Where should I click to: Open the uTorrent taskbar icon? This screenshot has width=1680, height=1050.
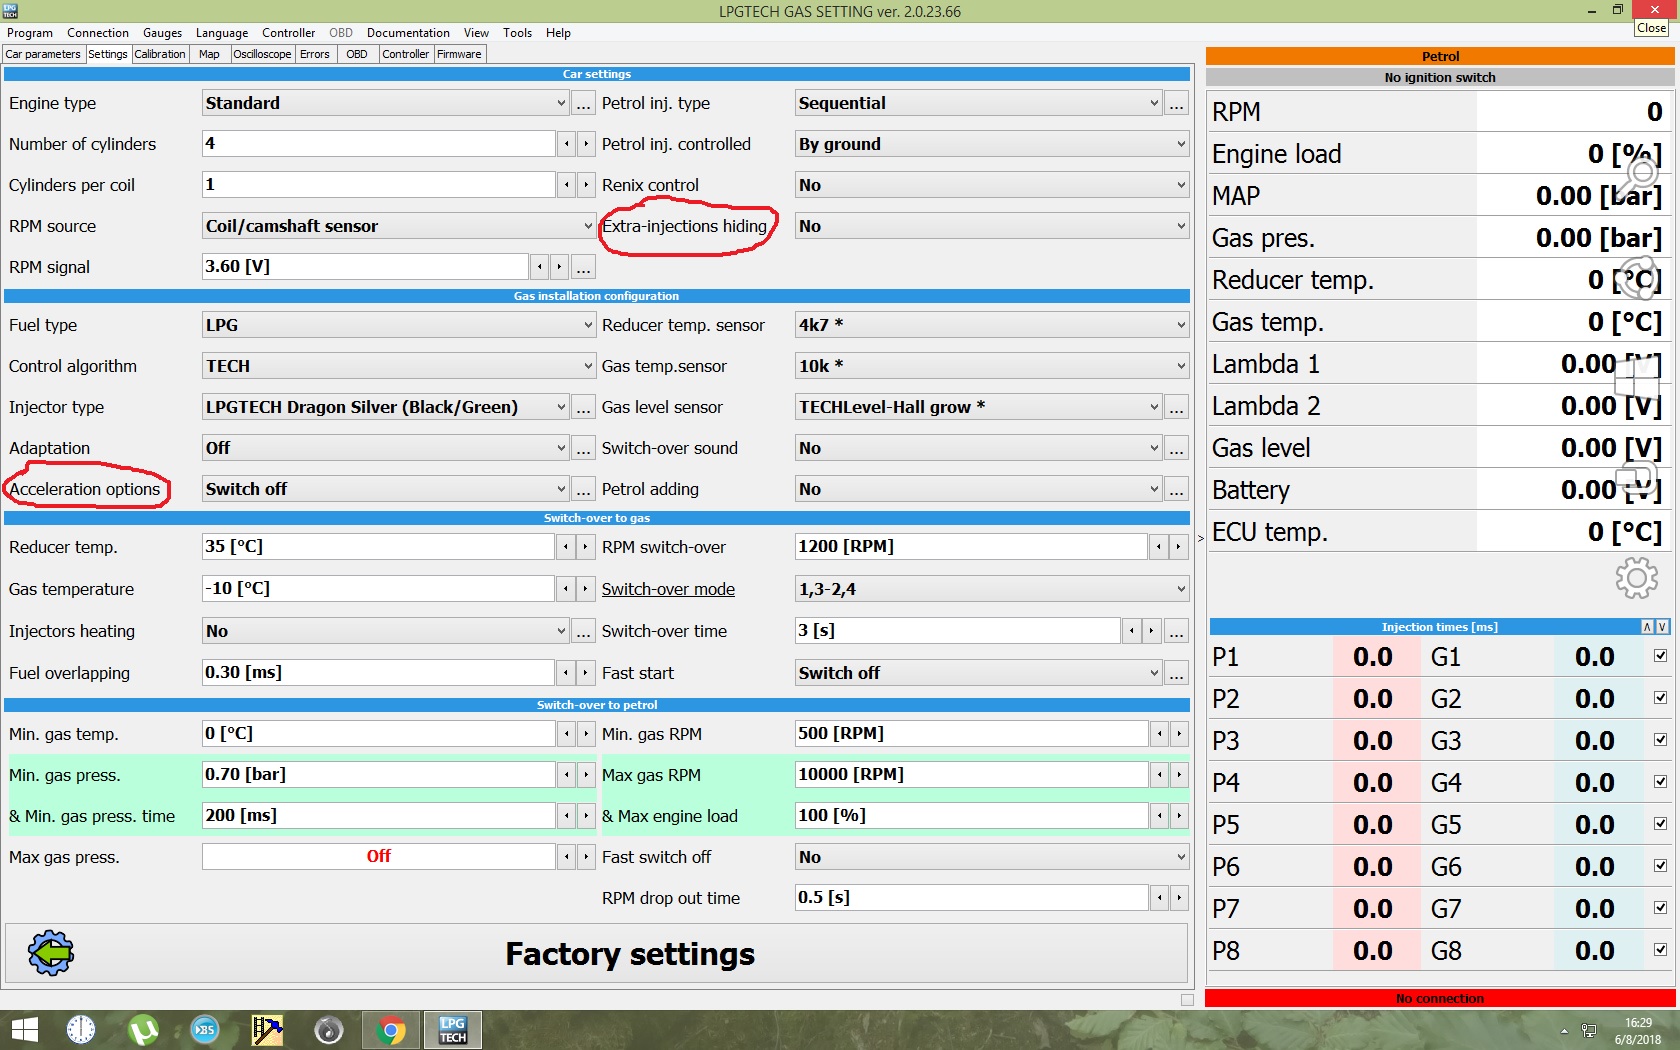[143, 1030]
